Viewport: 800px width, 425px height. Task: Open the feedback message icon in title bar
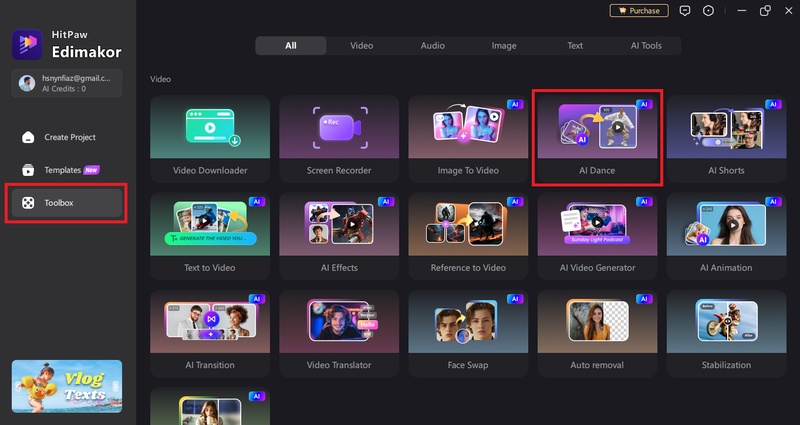(685, 11)
